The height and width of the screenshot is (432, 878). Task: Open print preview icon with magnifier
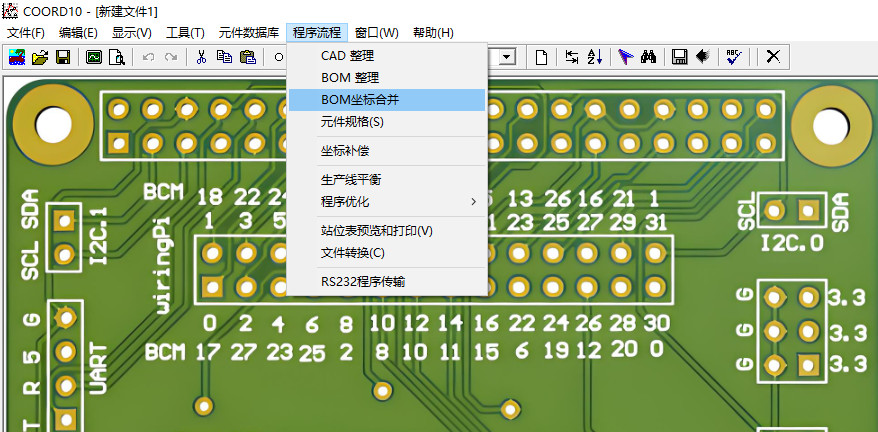tap(116, 57)
